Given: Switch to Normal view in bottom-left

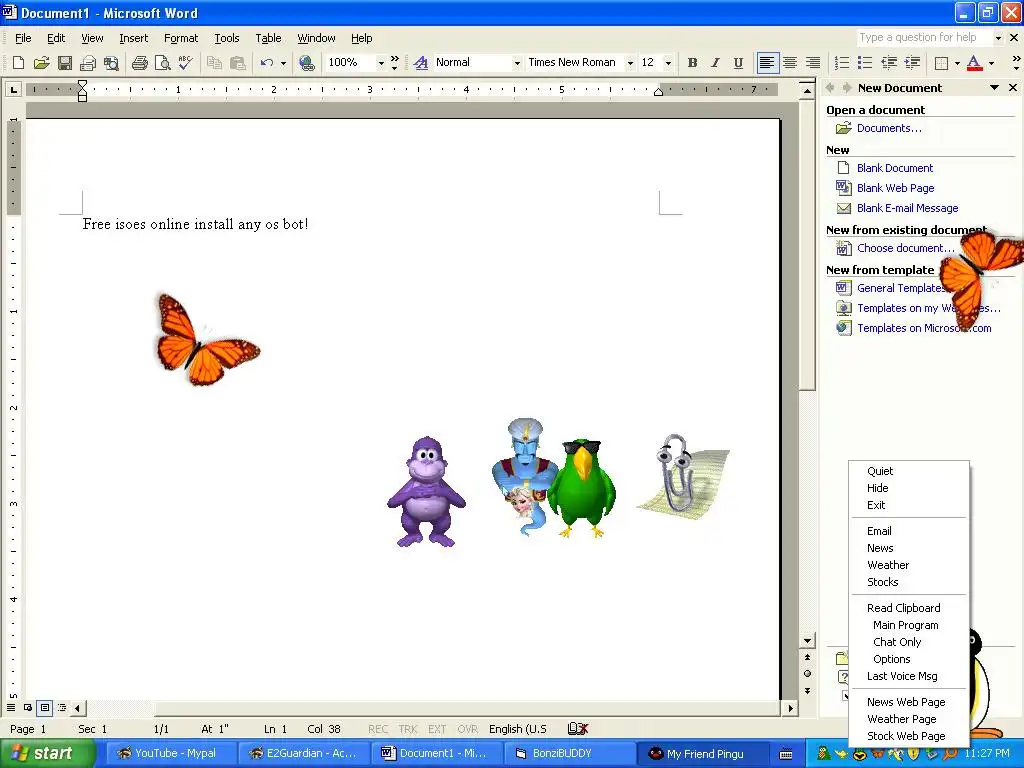Looking at the screenshot, I should click(11, 707).
